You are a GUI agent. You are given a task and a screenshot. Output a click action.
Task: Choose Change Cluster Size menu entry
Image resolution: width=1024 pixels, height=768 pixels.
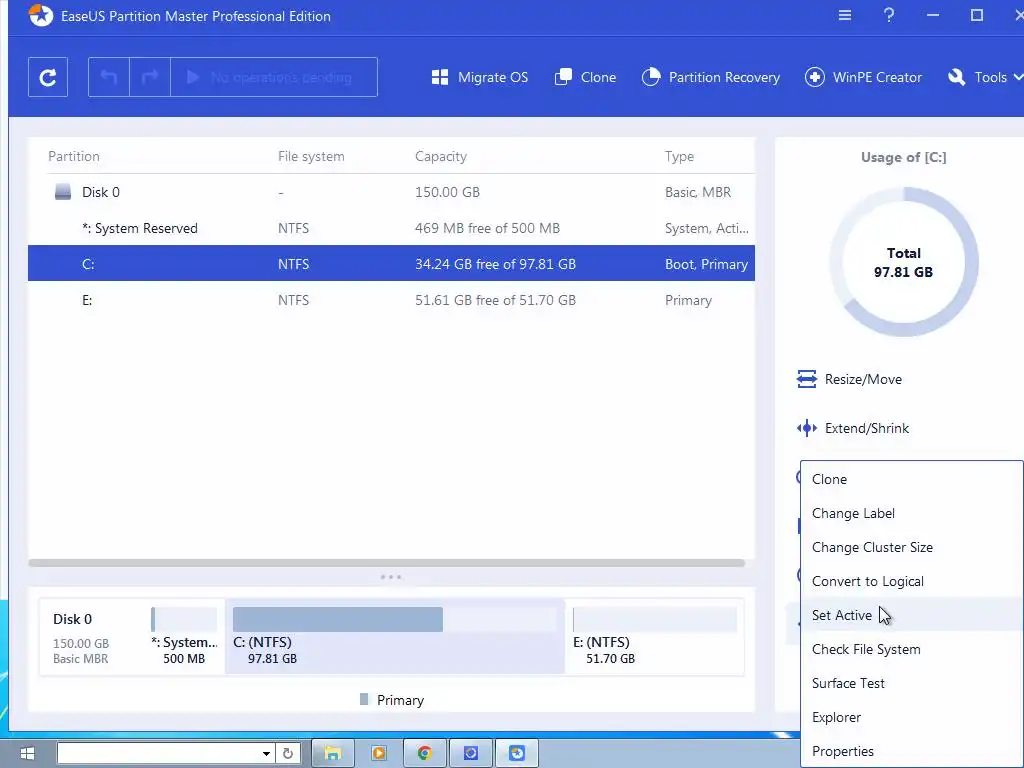912,547
